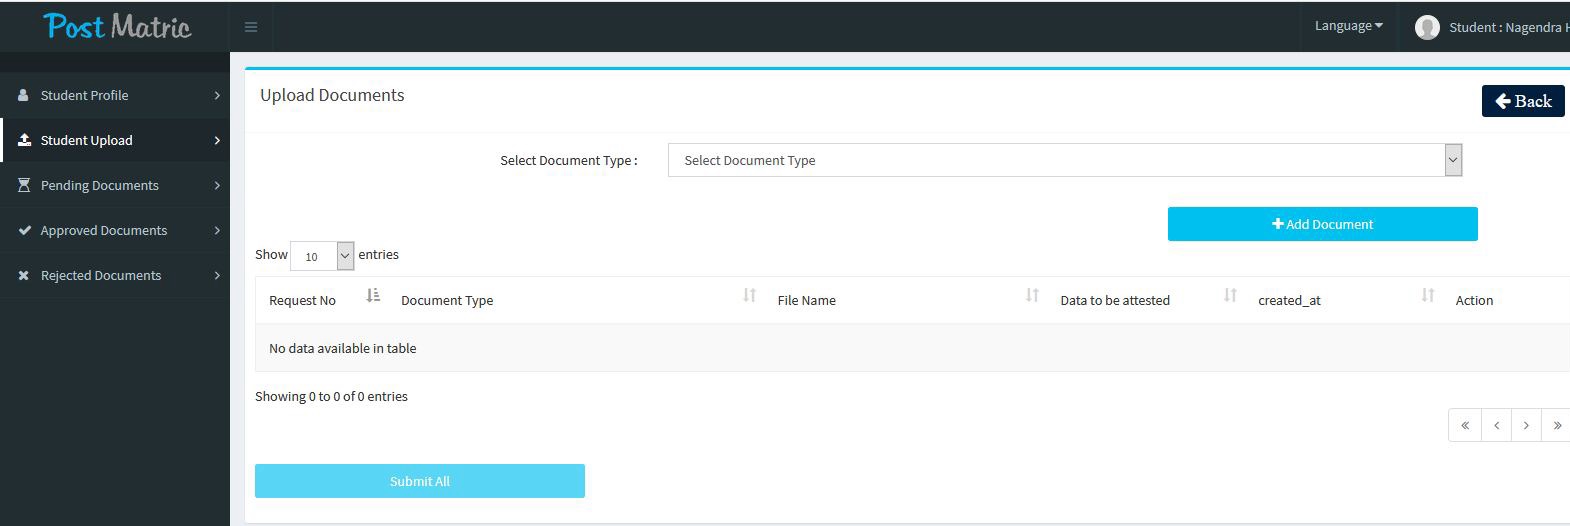Viewport: 1570px width, 526px height.
Task: Open Student Upload menu item
Action: click(x=115, y=140)
